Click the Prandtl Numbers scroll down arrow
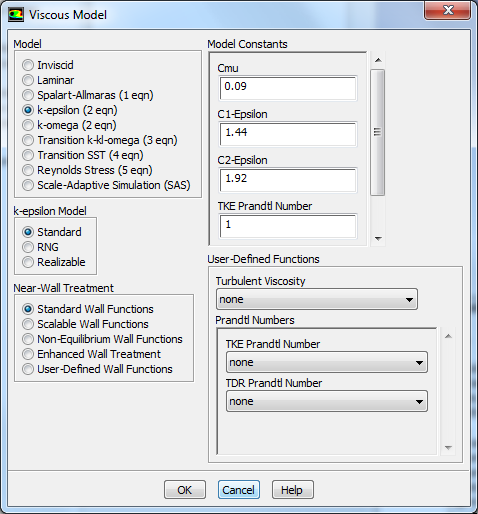Viewport: 478px width, 514px height. tap(448, 448)
